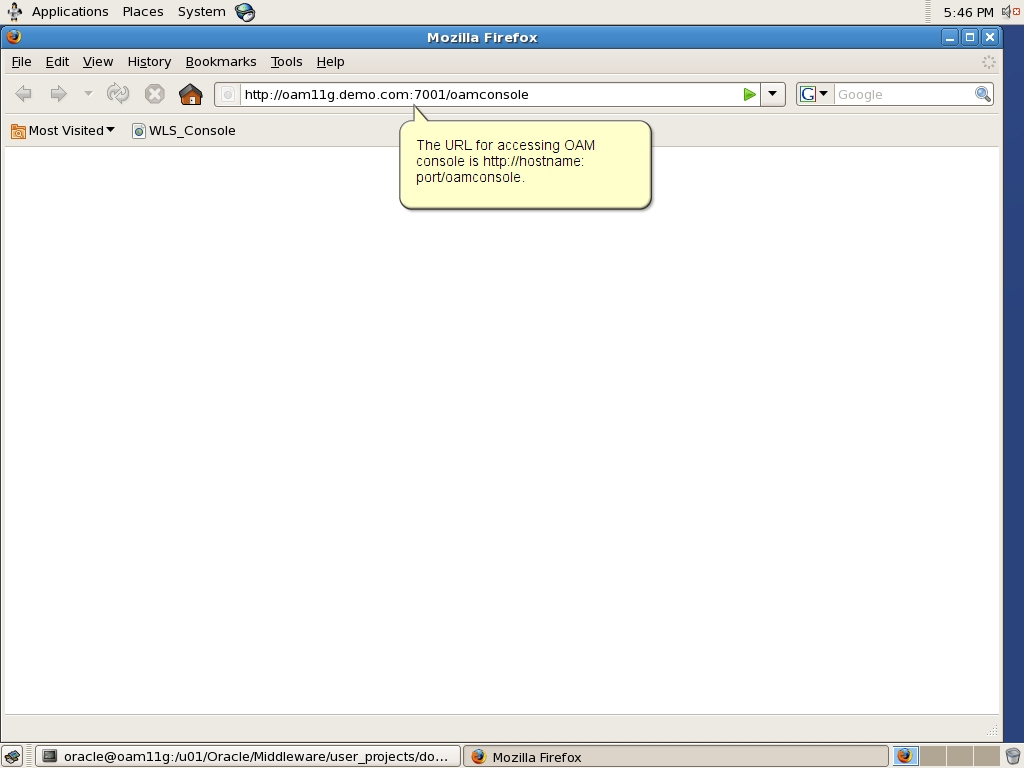This screenshot has width=1024, height=768.
Task: Click the Forward navigation arrow
Action: pyautogui.click(x=59, y=93)
